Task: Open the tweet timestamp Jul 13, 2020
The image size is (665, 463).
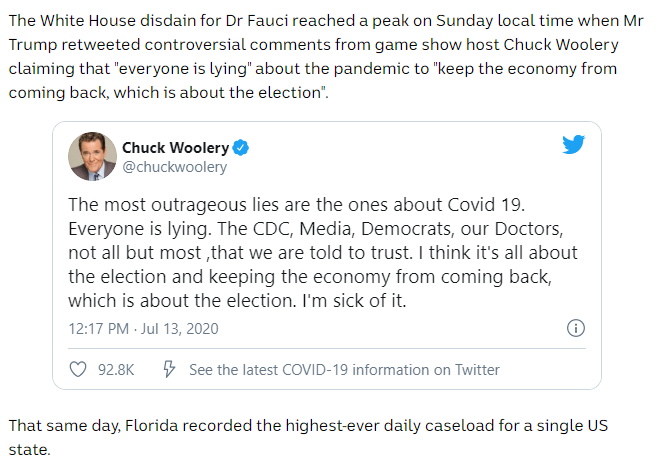Action: 143,328
